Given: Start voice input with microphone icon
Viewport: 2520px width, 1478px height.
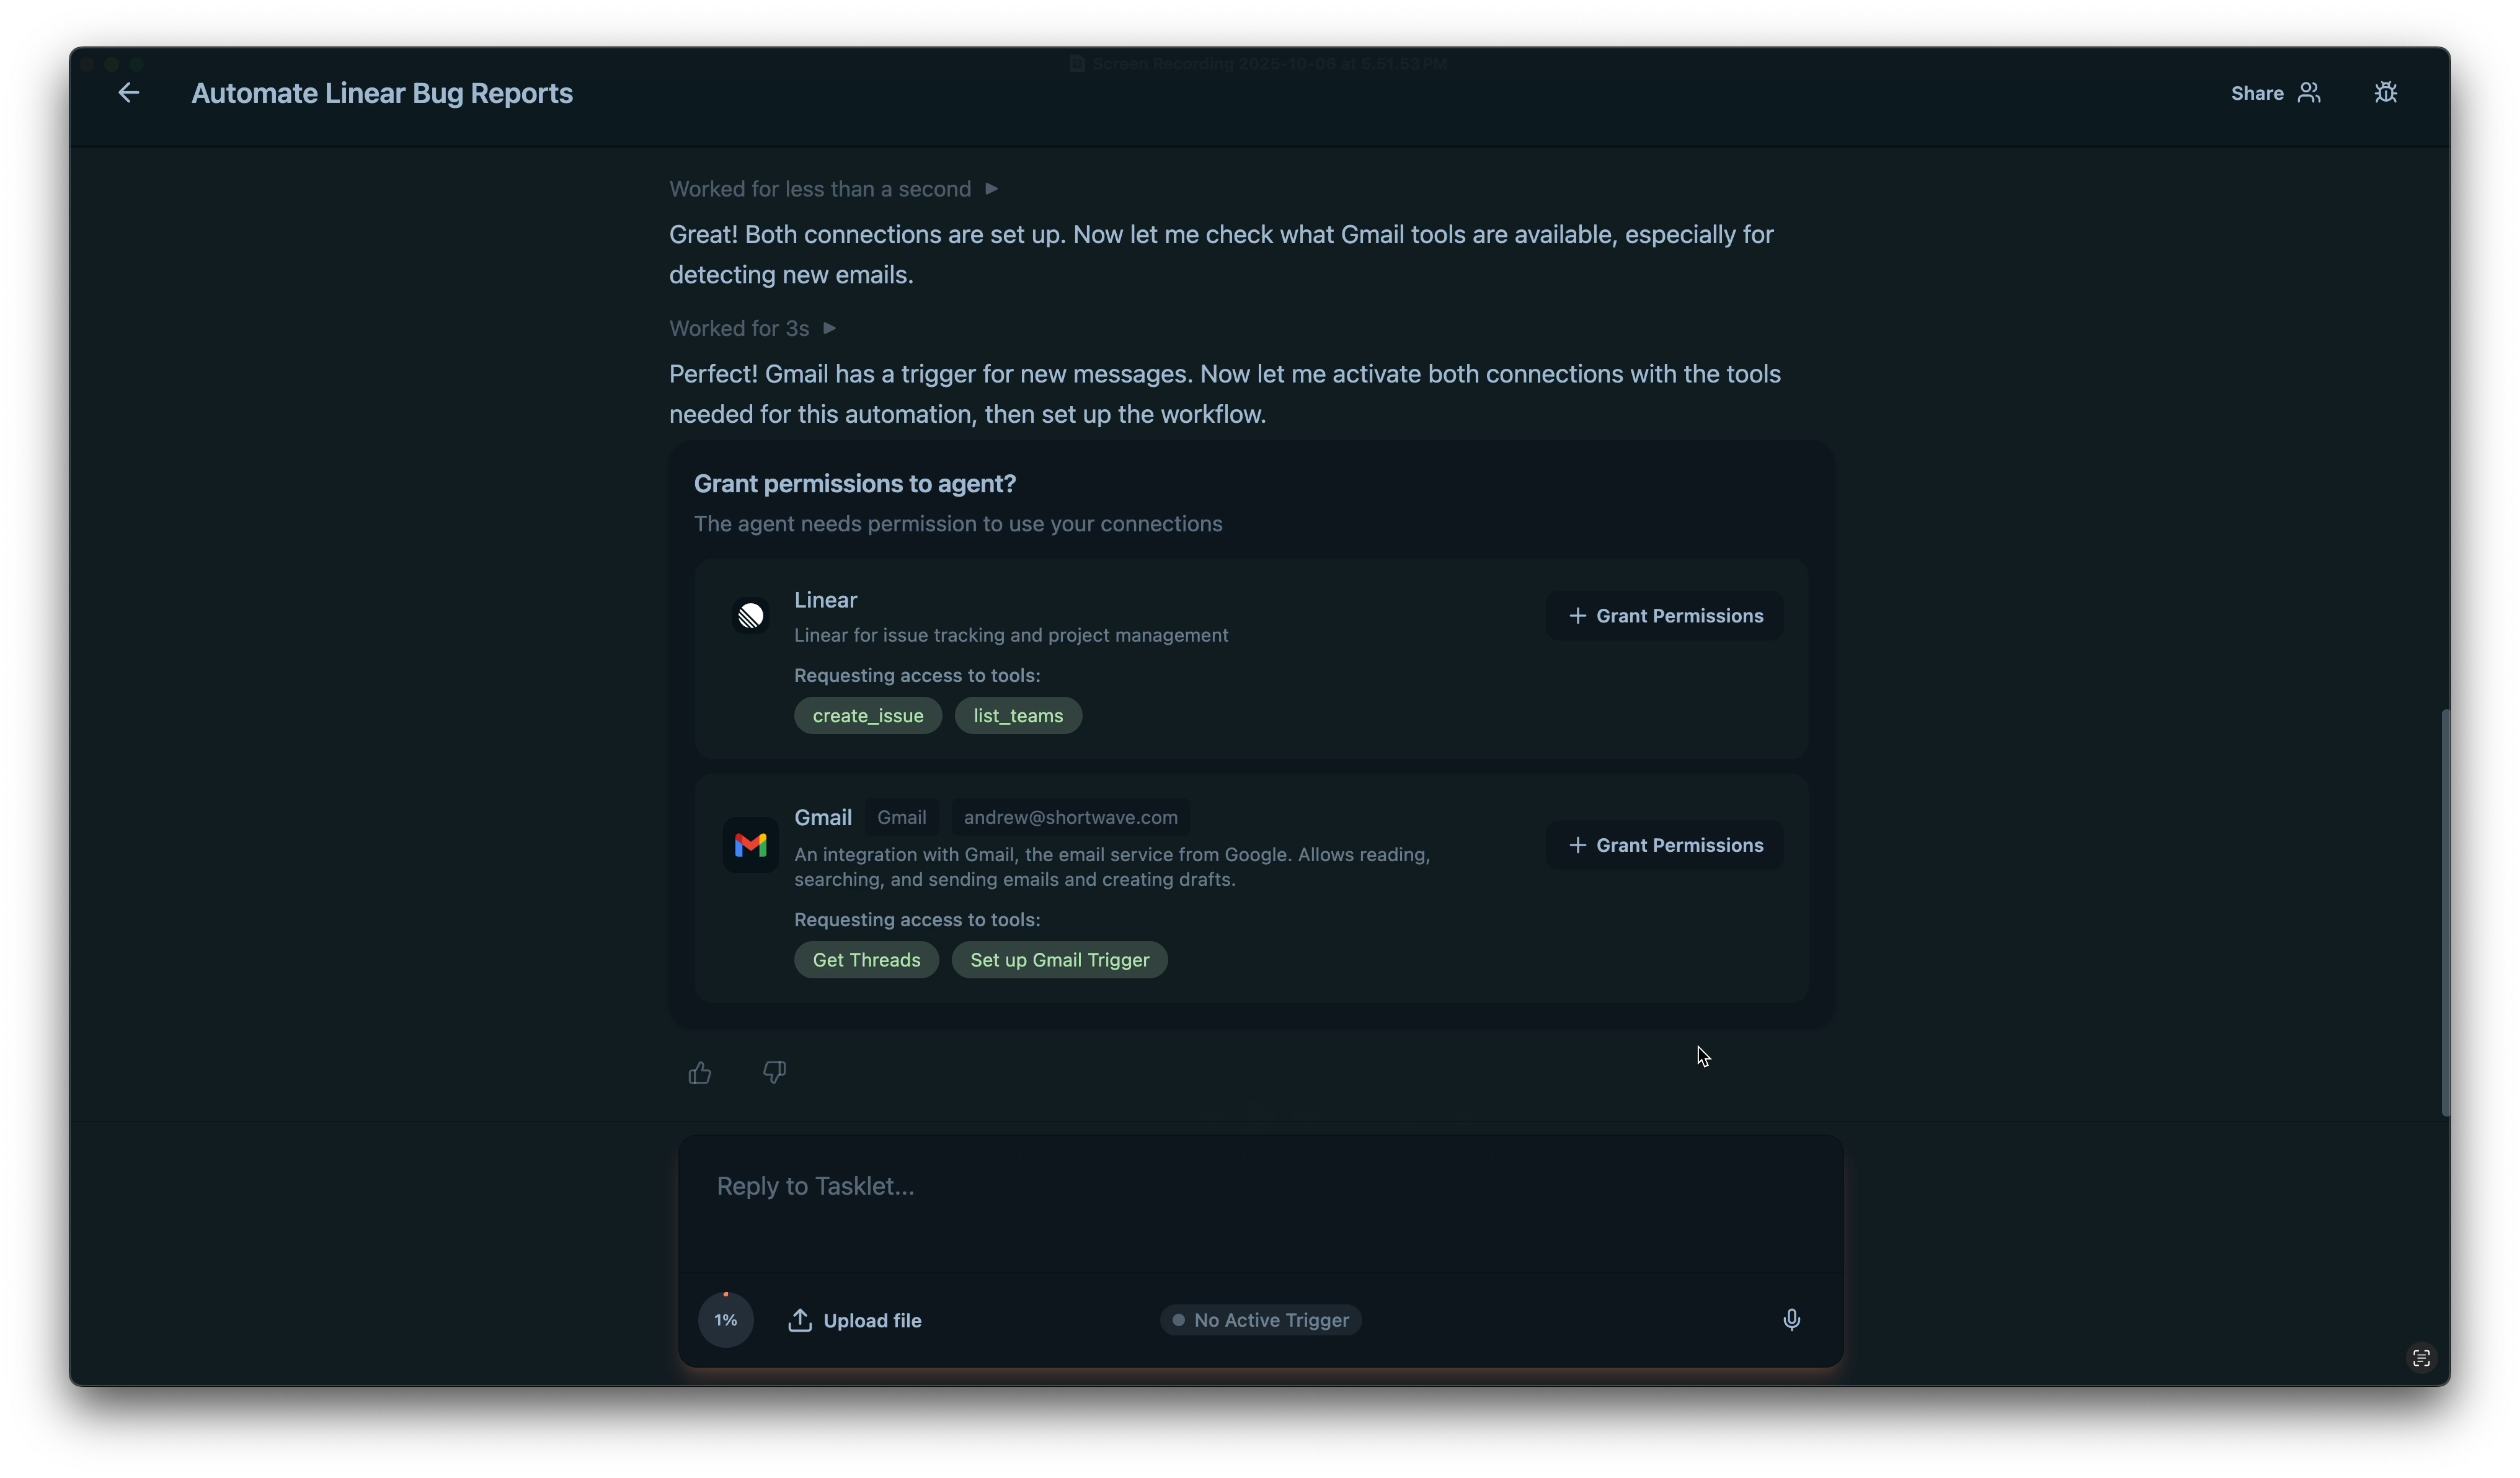Looking at the screenshot, I should click(1791, 1320).
